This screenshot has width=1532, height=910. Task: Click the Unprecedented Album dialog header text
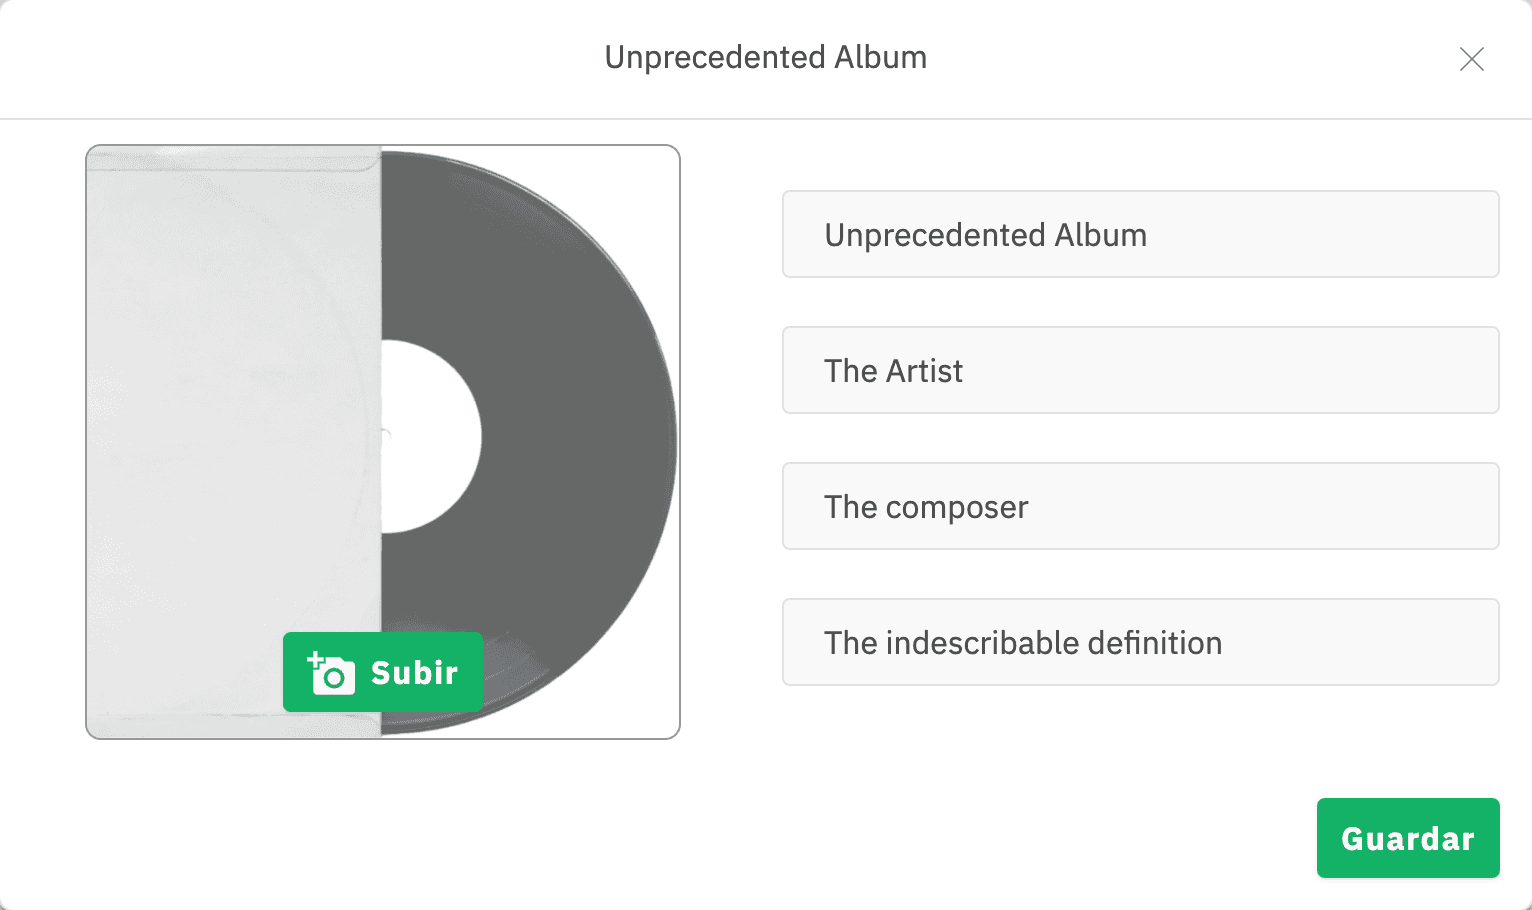point(764,57)
